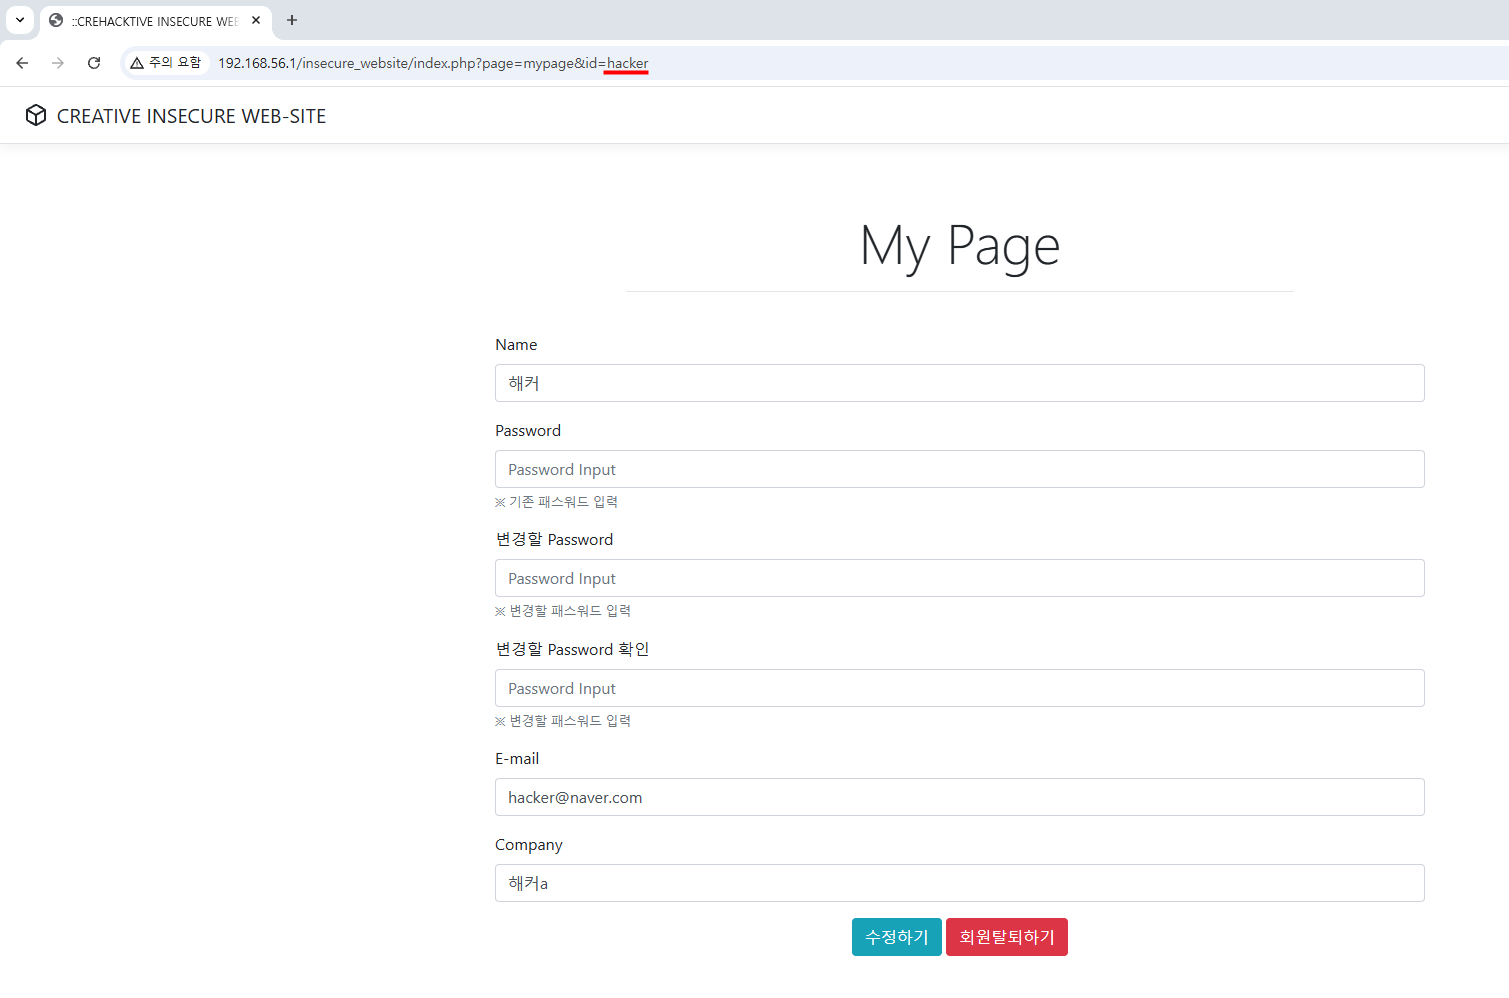Click the URL text in address bar
Screen dimensions: 1509x998
click(433, 63)
